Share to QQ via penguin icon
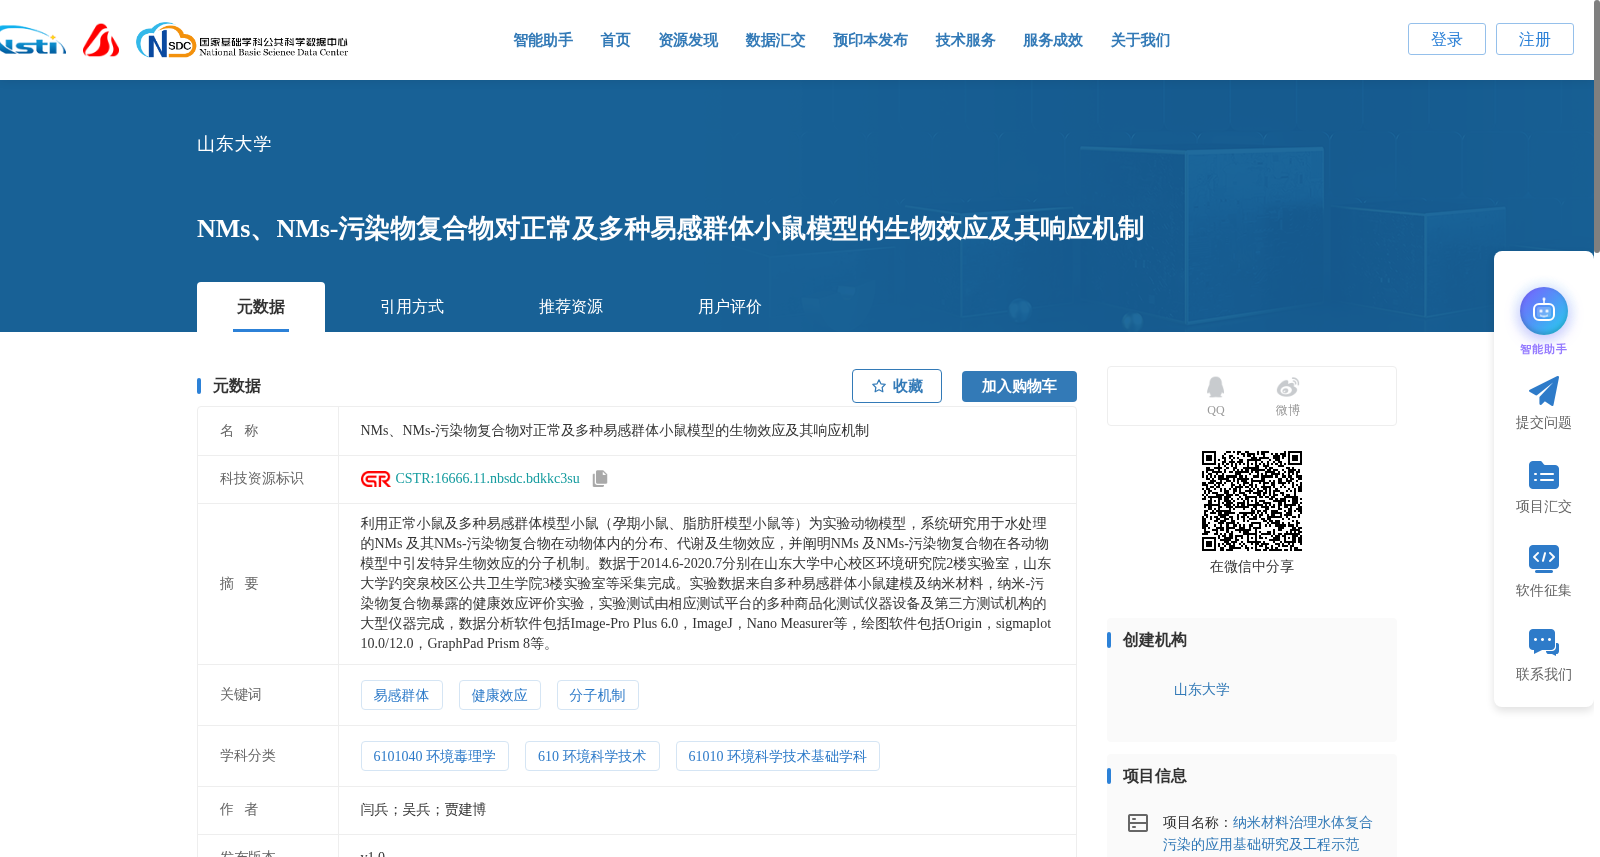This screenshot has width=1600, height=857. click(x=1215, y=388)
